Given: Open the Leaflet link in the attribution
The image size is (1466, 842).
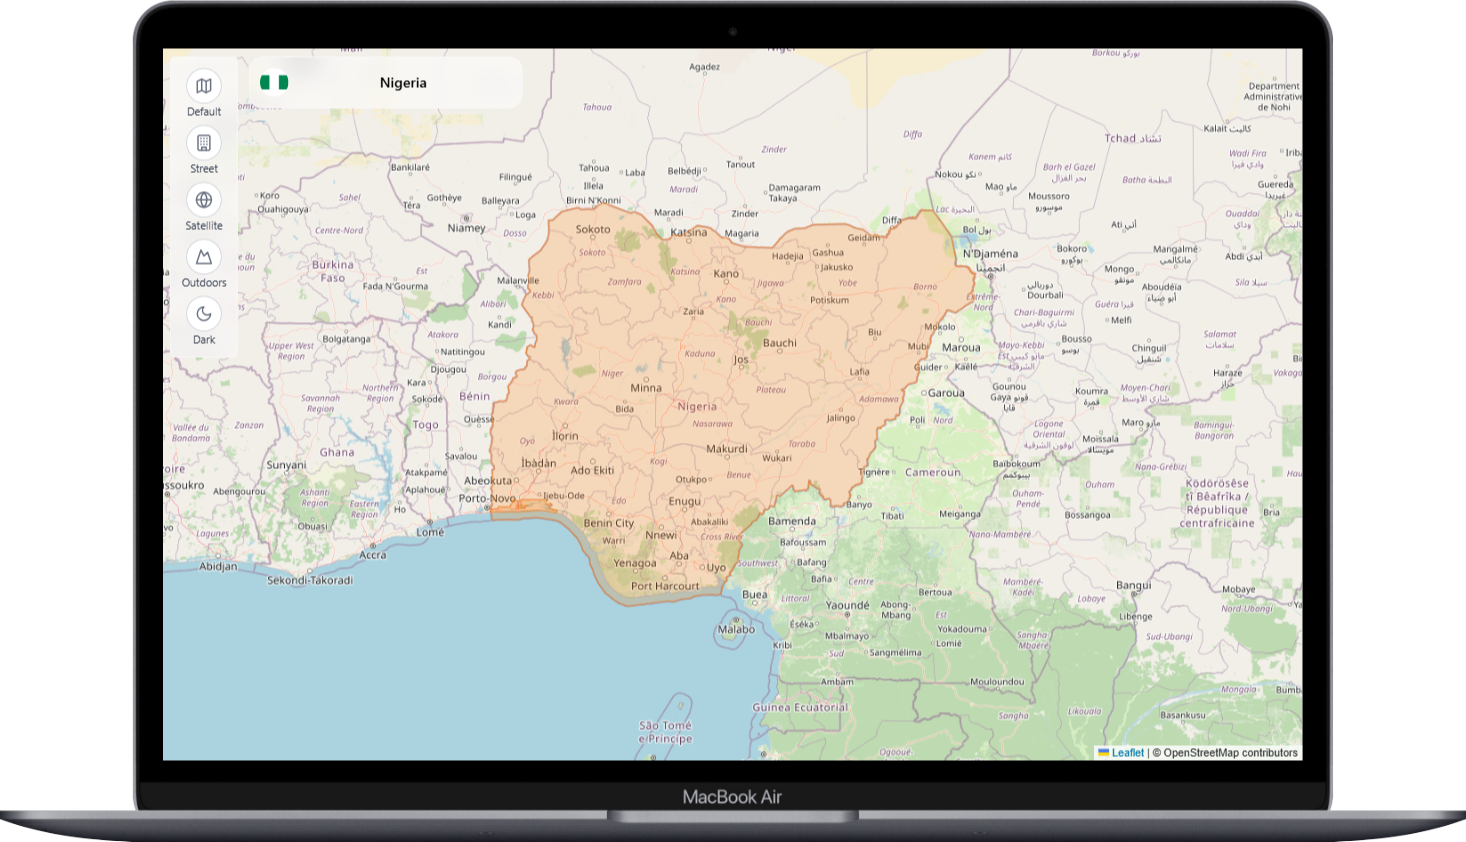Looking at the screenshot, I should (1127, 752).
